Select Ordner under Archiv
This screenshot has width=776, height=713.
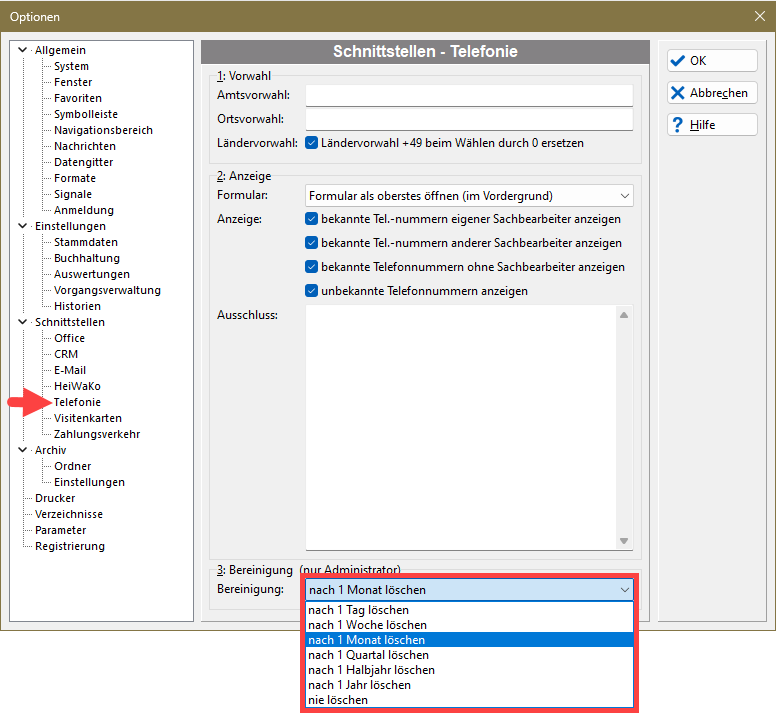72,466
